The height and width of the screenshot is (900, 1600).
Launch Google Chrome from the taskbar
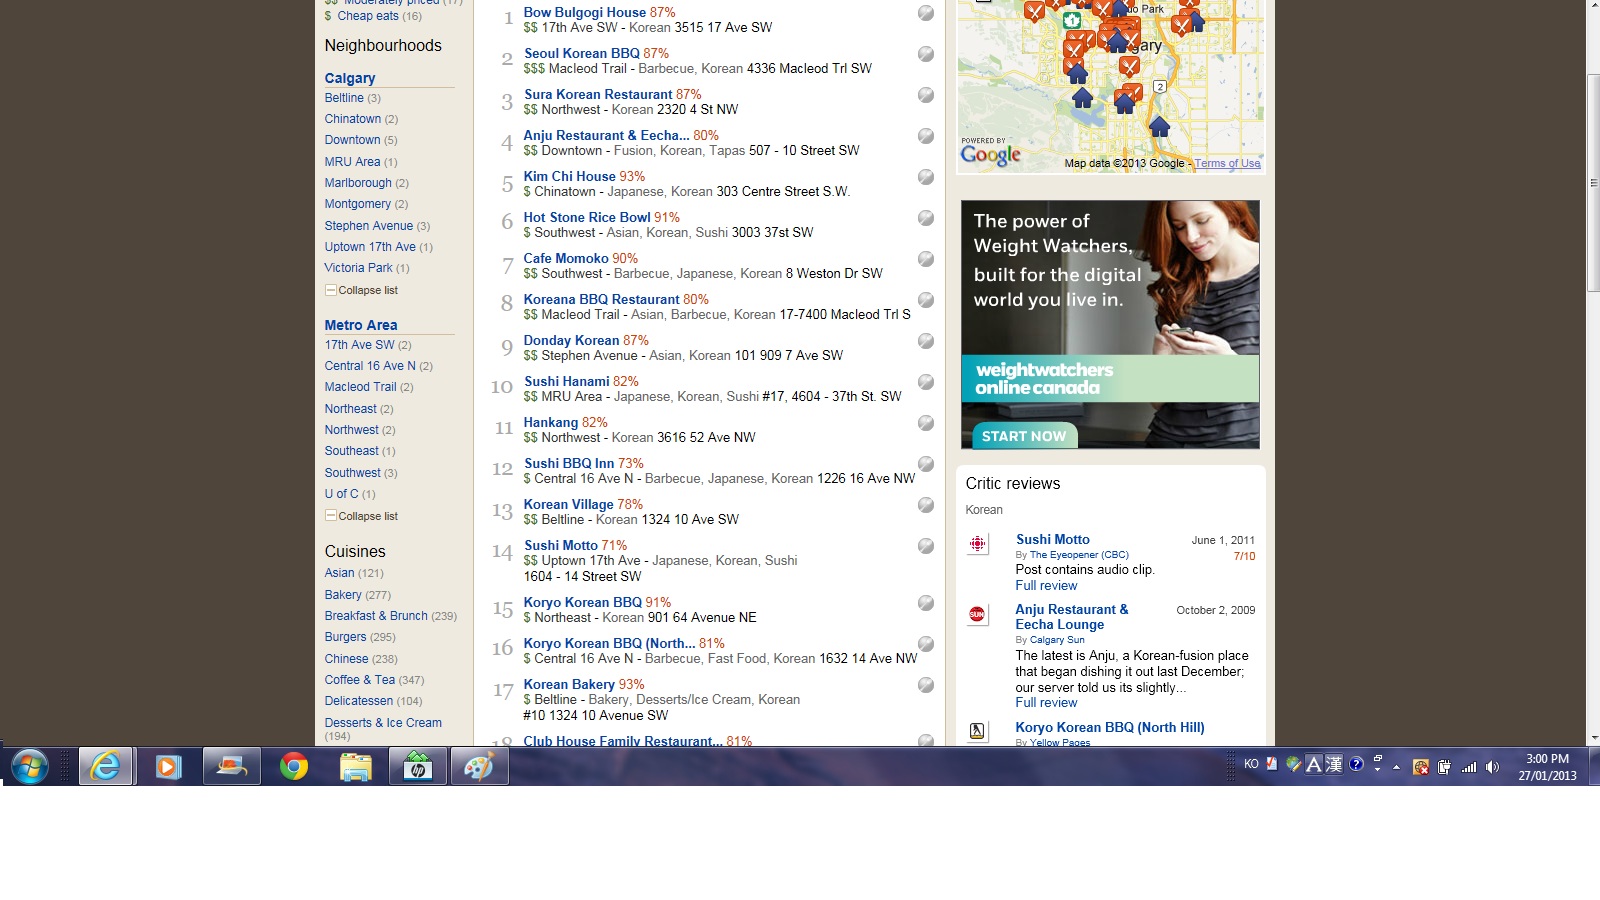[294, 767]
